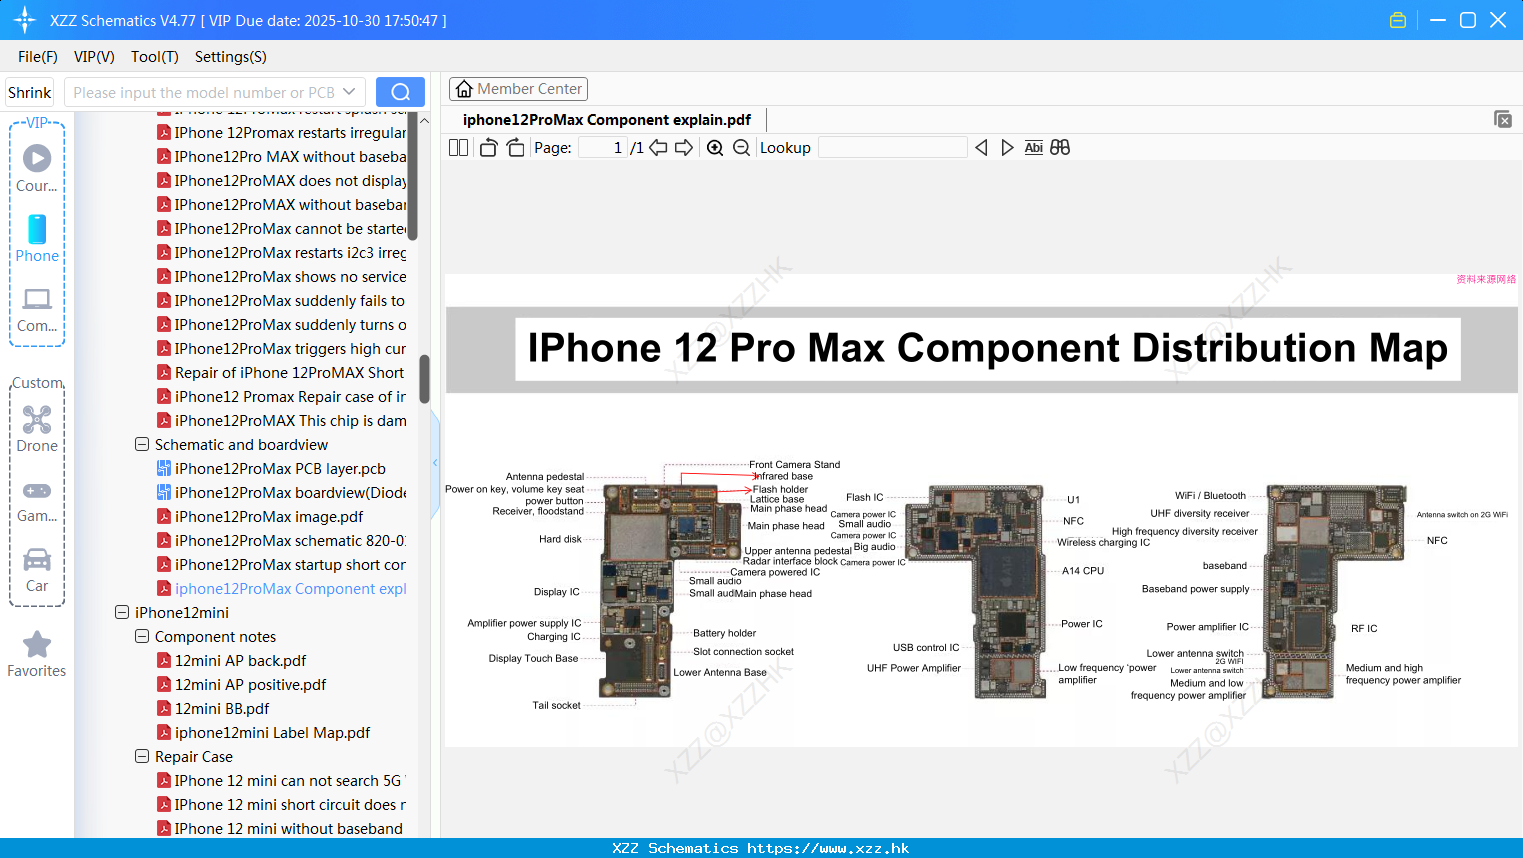Collapse the left panel with splitter arrow
Image resolution: width=1523 pixels, height=858 pixels.
tap(435, 463)
